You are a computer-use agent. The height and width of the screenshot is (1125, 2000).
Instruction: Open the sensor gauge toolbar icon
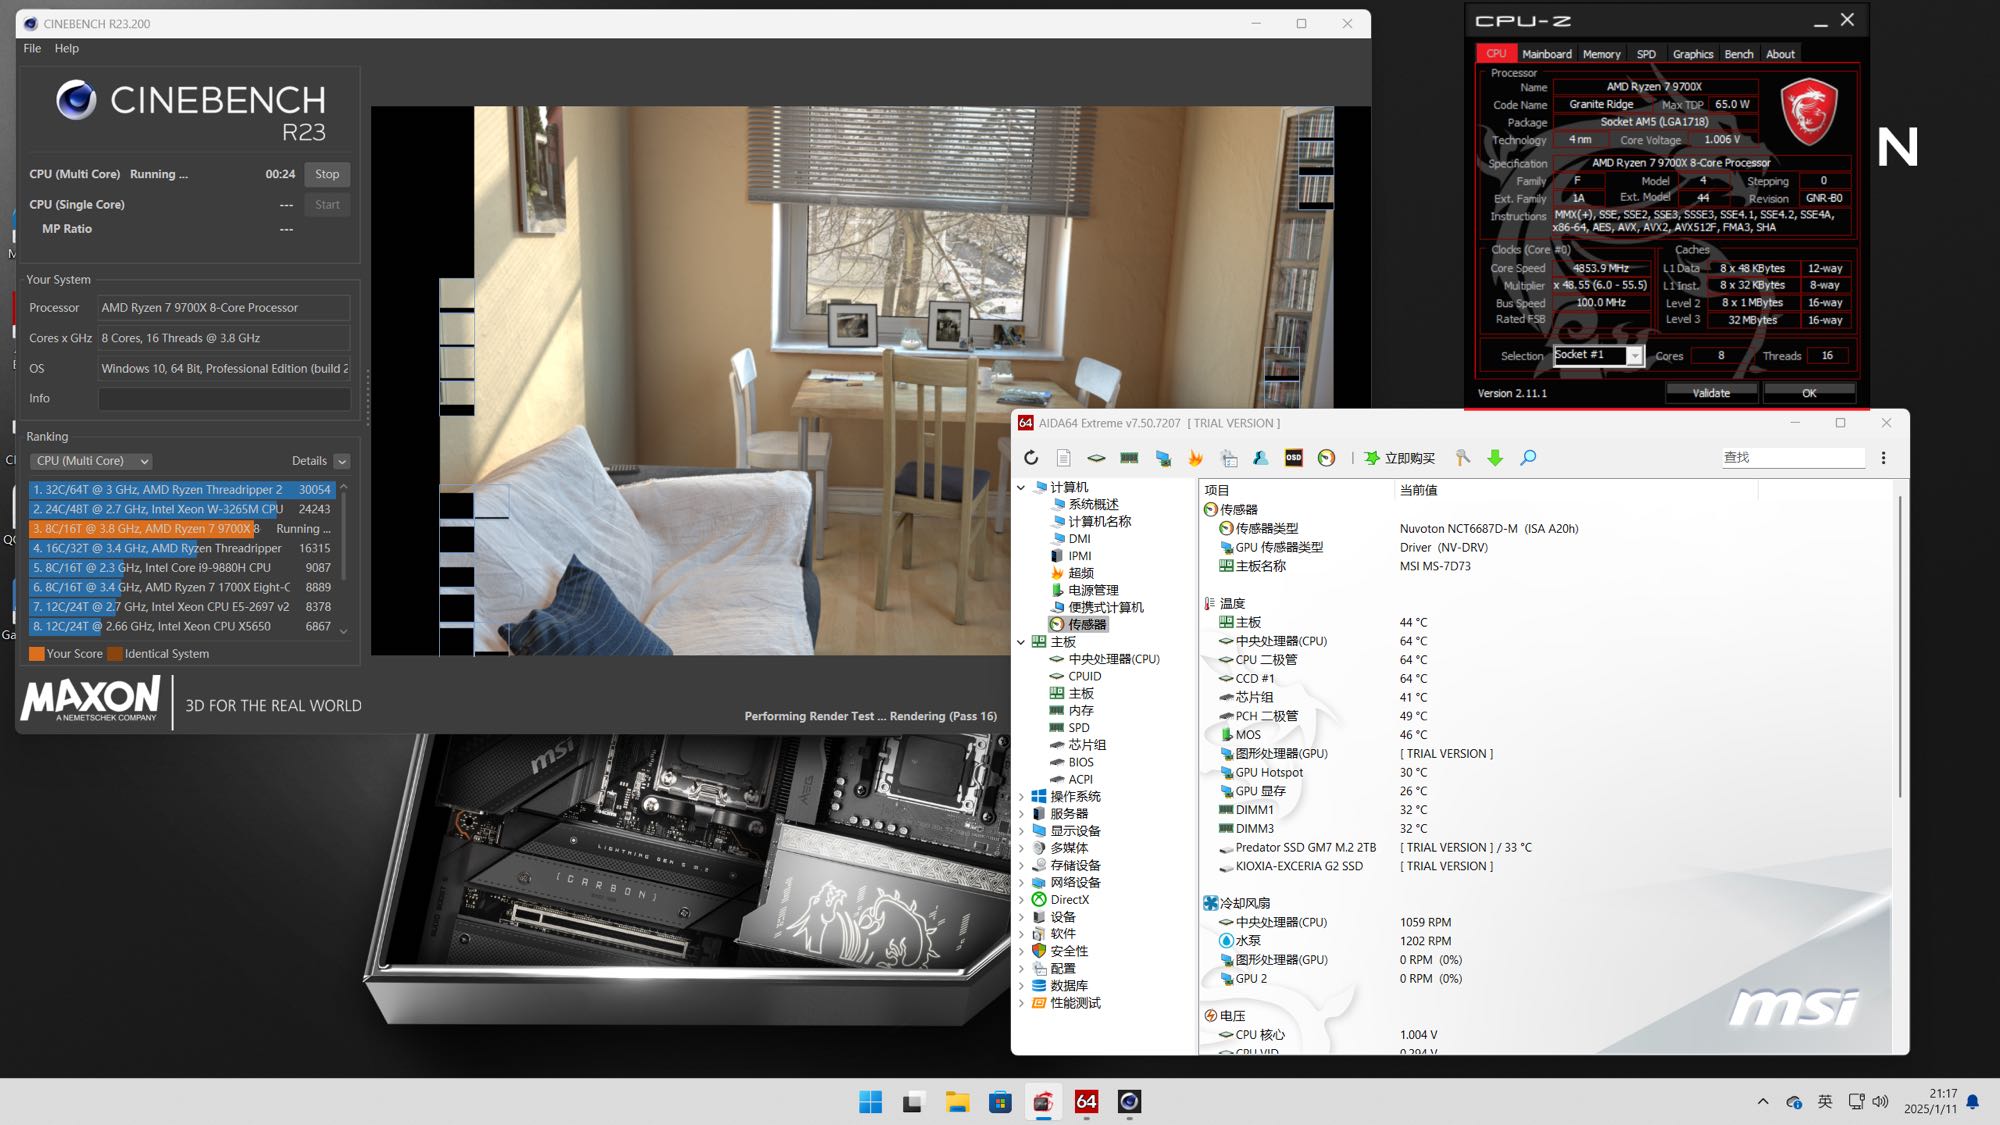click(1326, 458)
